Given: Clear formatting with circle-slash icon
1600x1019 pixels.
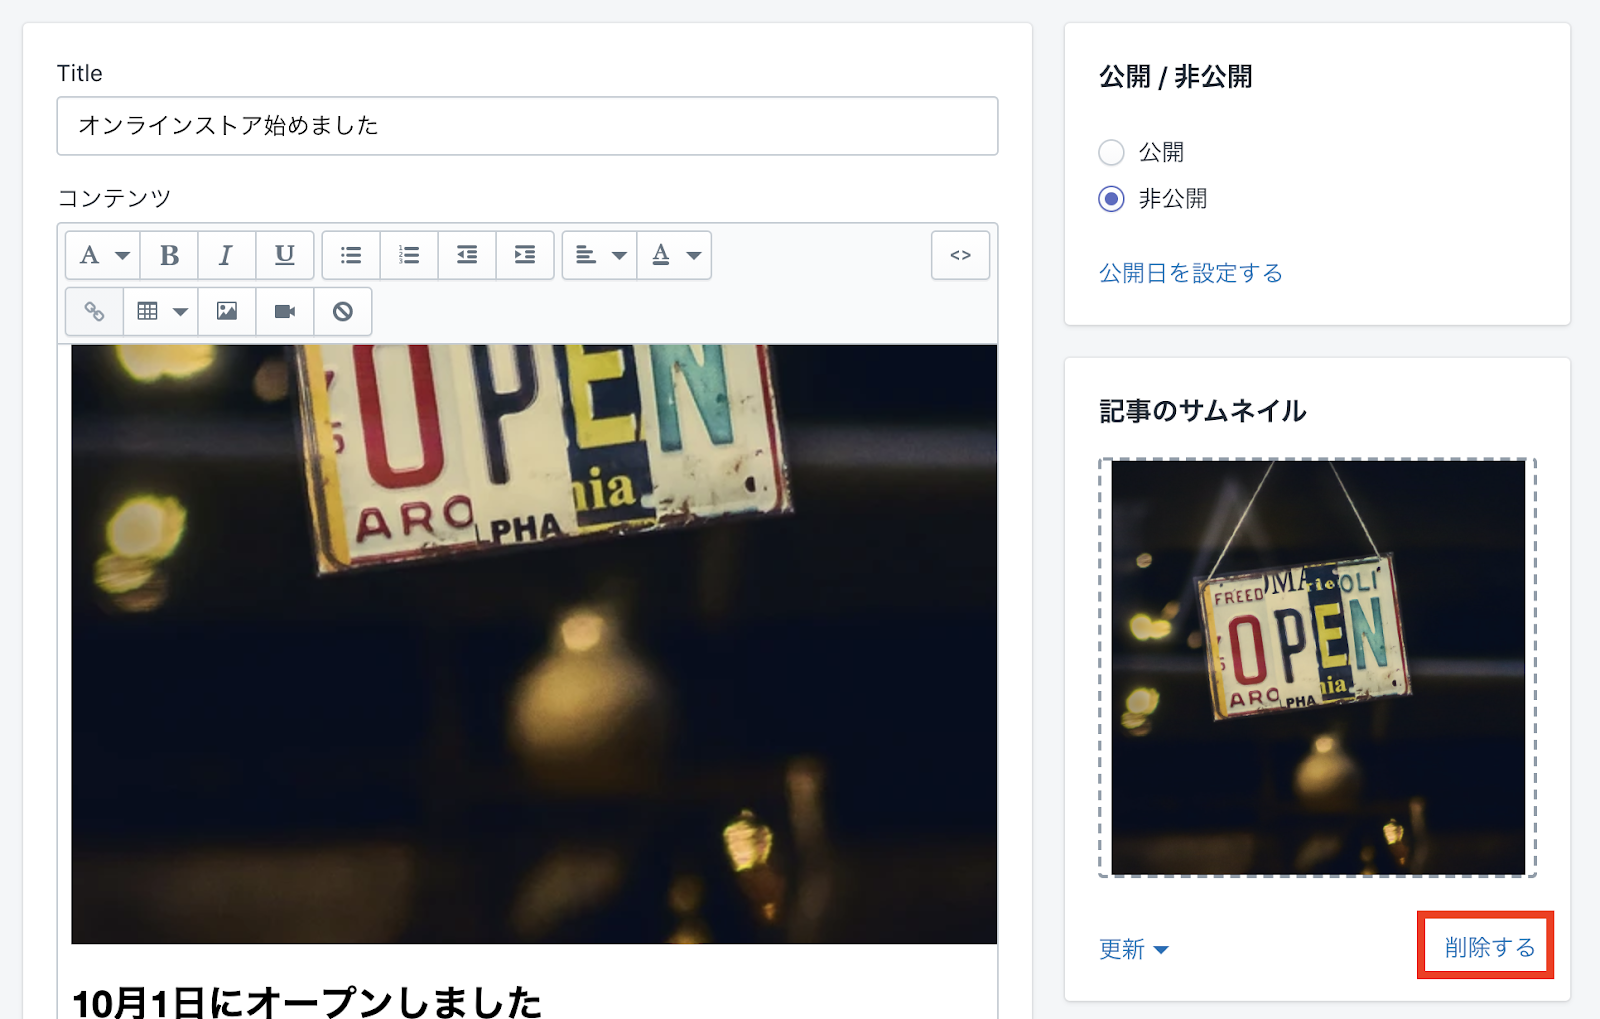Looking at the screenshot, I should (343, 312).
